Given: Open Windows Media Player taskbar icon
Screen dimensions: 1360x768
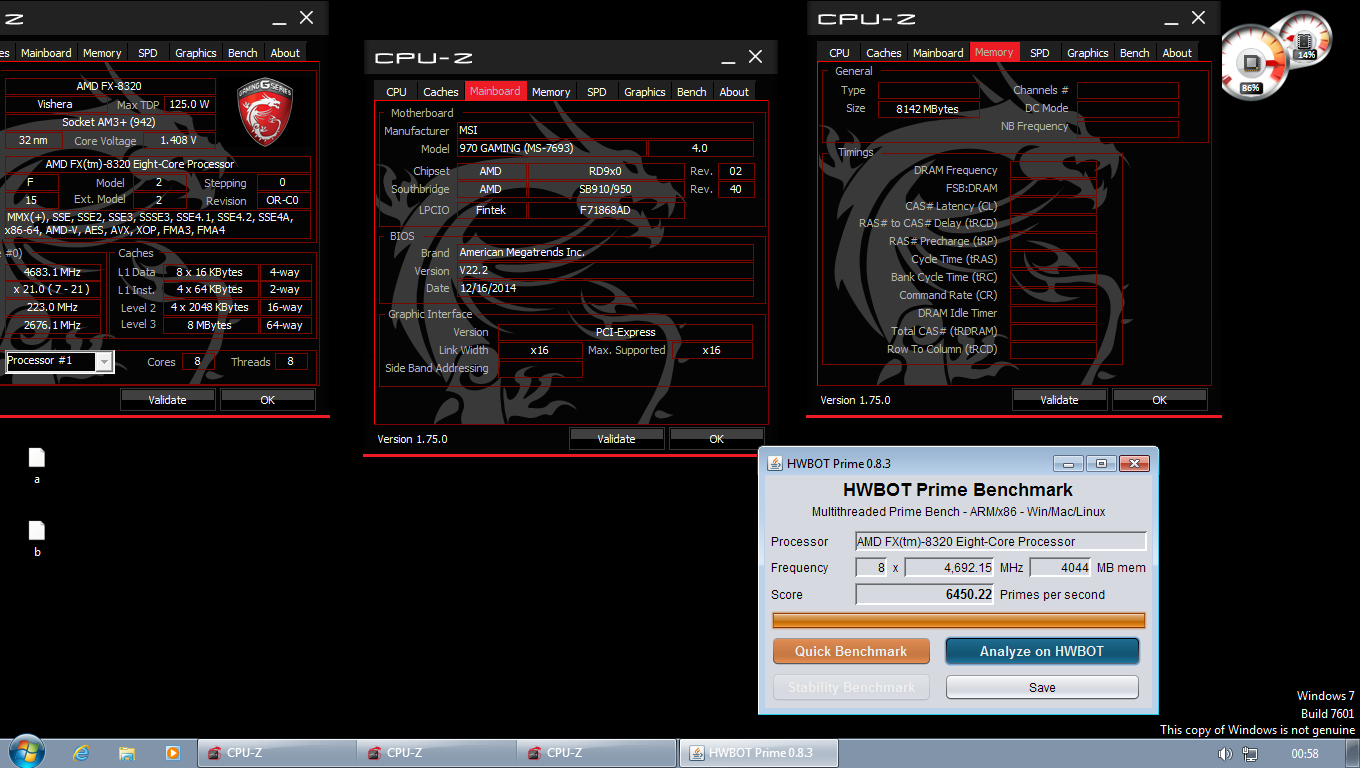Looking at the screenshot, I should (172, 753).
